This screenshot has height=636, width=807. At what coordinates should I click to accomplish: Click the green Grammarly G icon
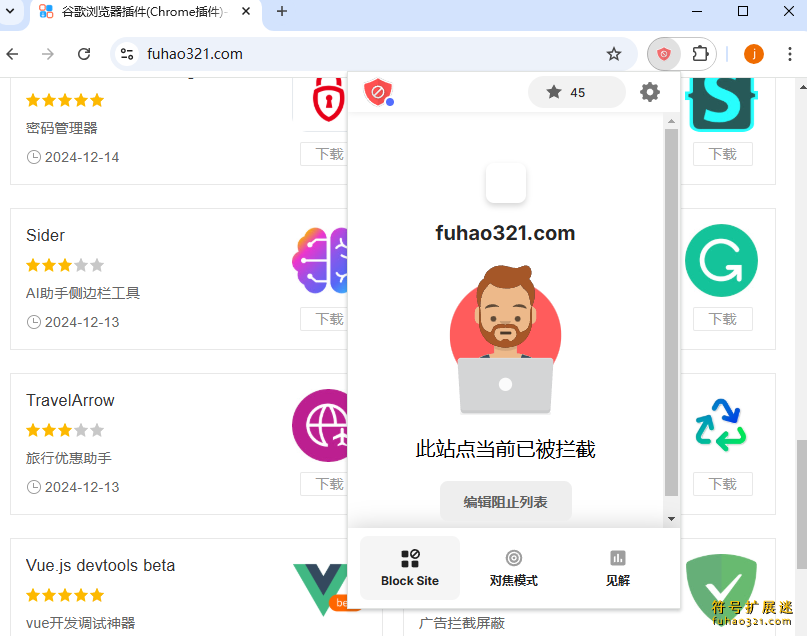pos(721,260)
